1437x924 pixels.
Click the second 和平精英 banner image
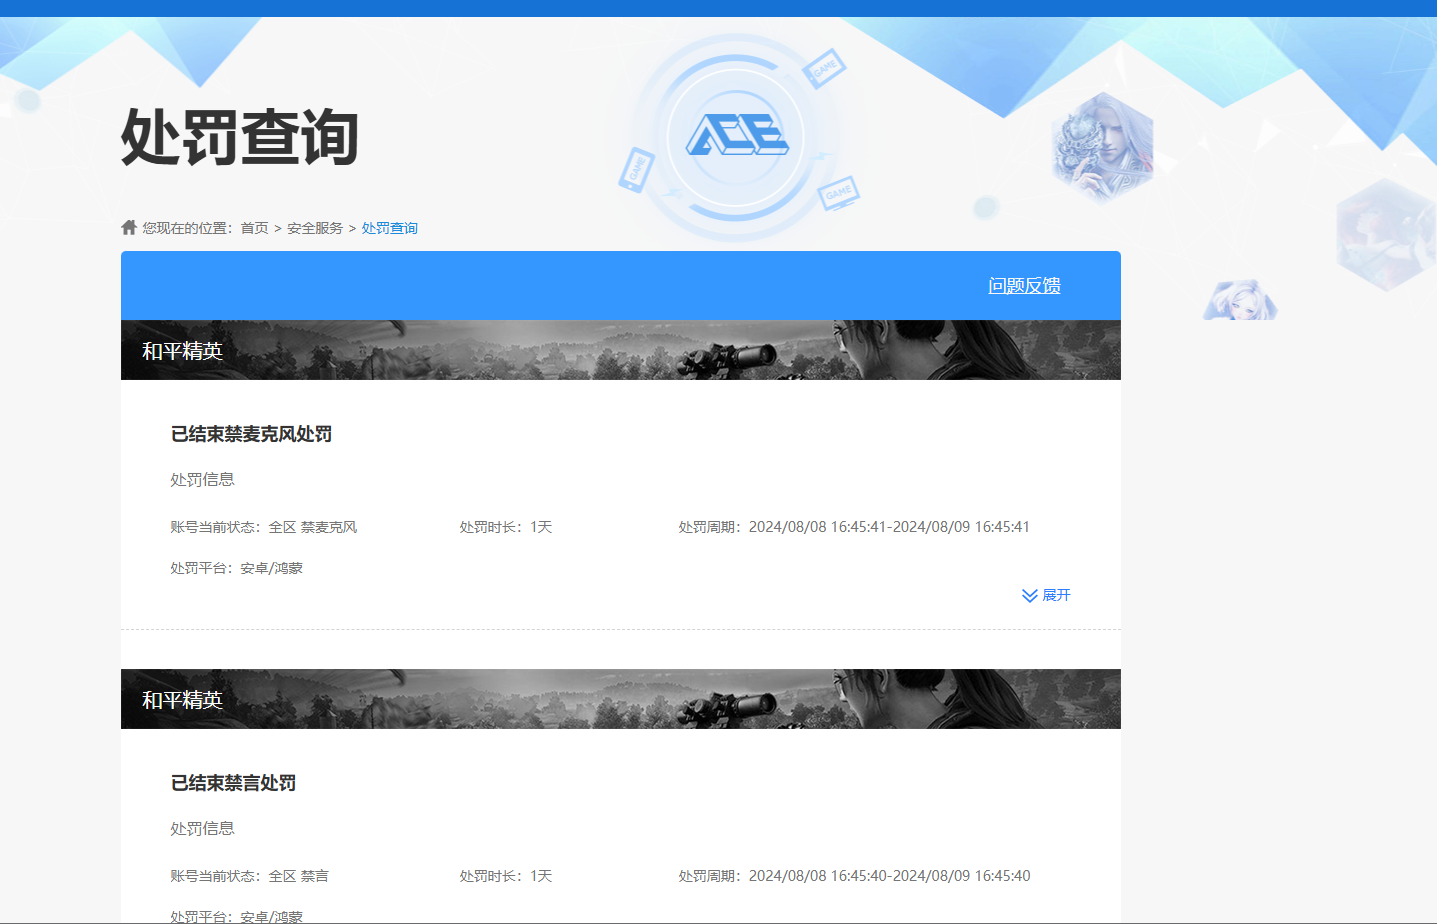(620, 698)
